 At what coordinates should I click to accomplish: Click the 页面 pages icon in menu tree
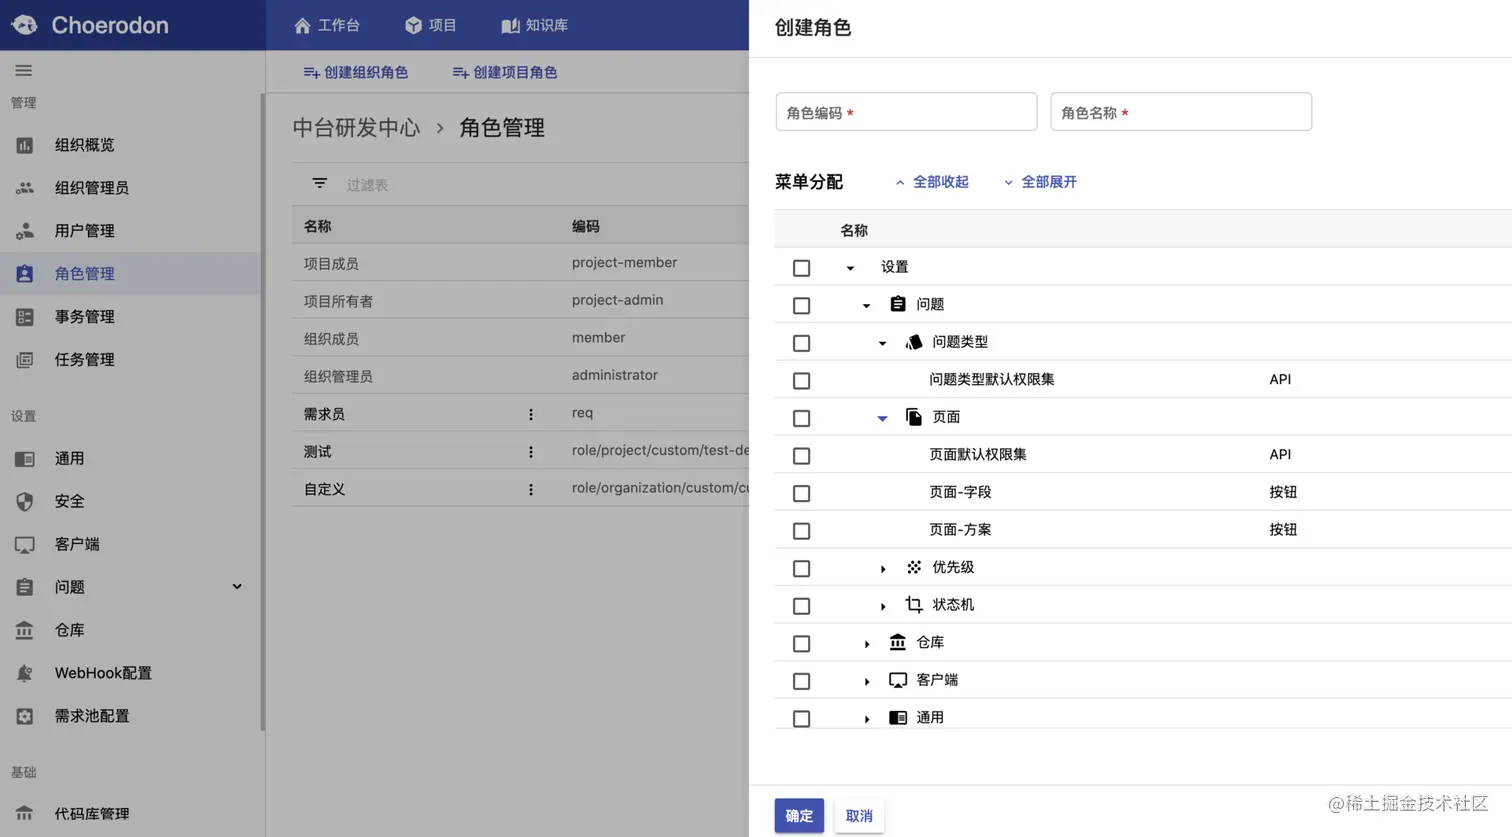[x=914, y=417]
